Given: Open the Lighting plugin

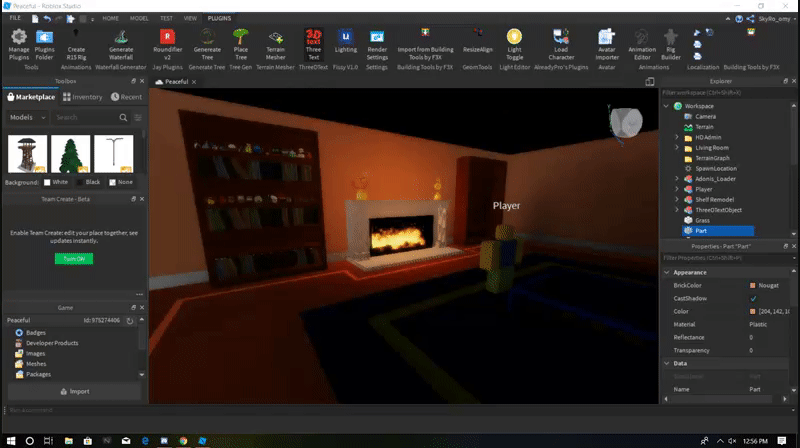Looking at the screenshot, I should pos(345,42).
